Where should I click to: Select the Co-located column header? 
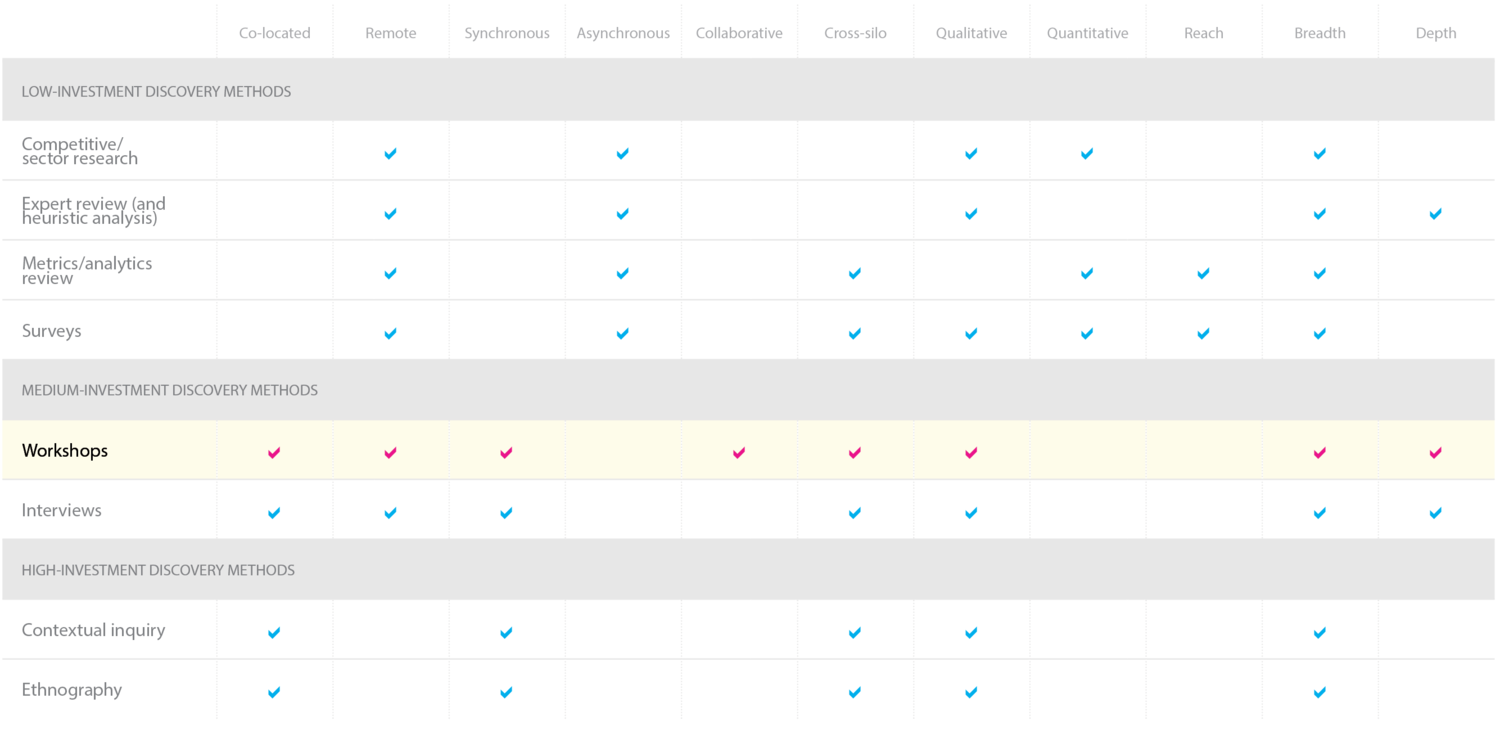[274, 33]
